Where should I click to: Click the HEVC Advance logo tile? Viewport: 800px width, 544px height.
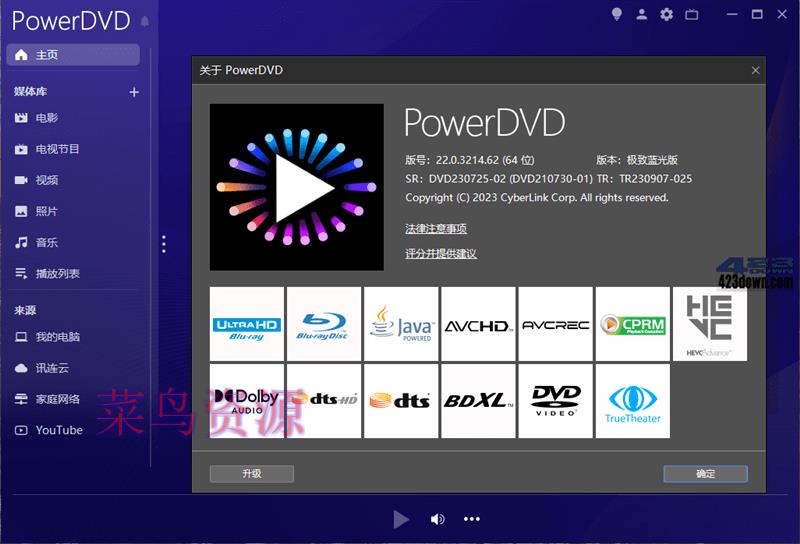710,324
